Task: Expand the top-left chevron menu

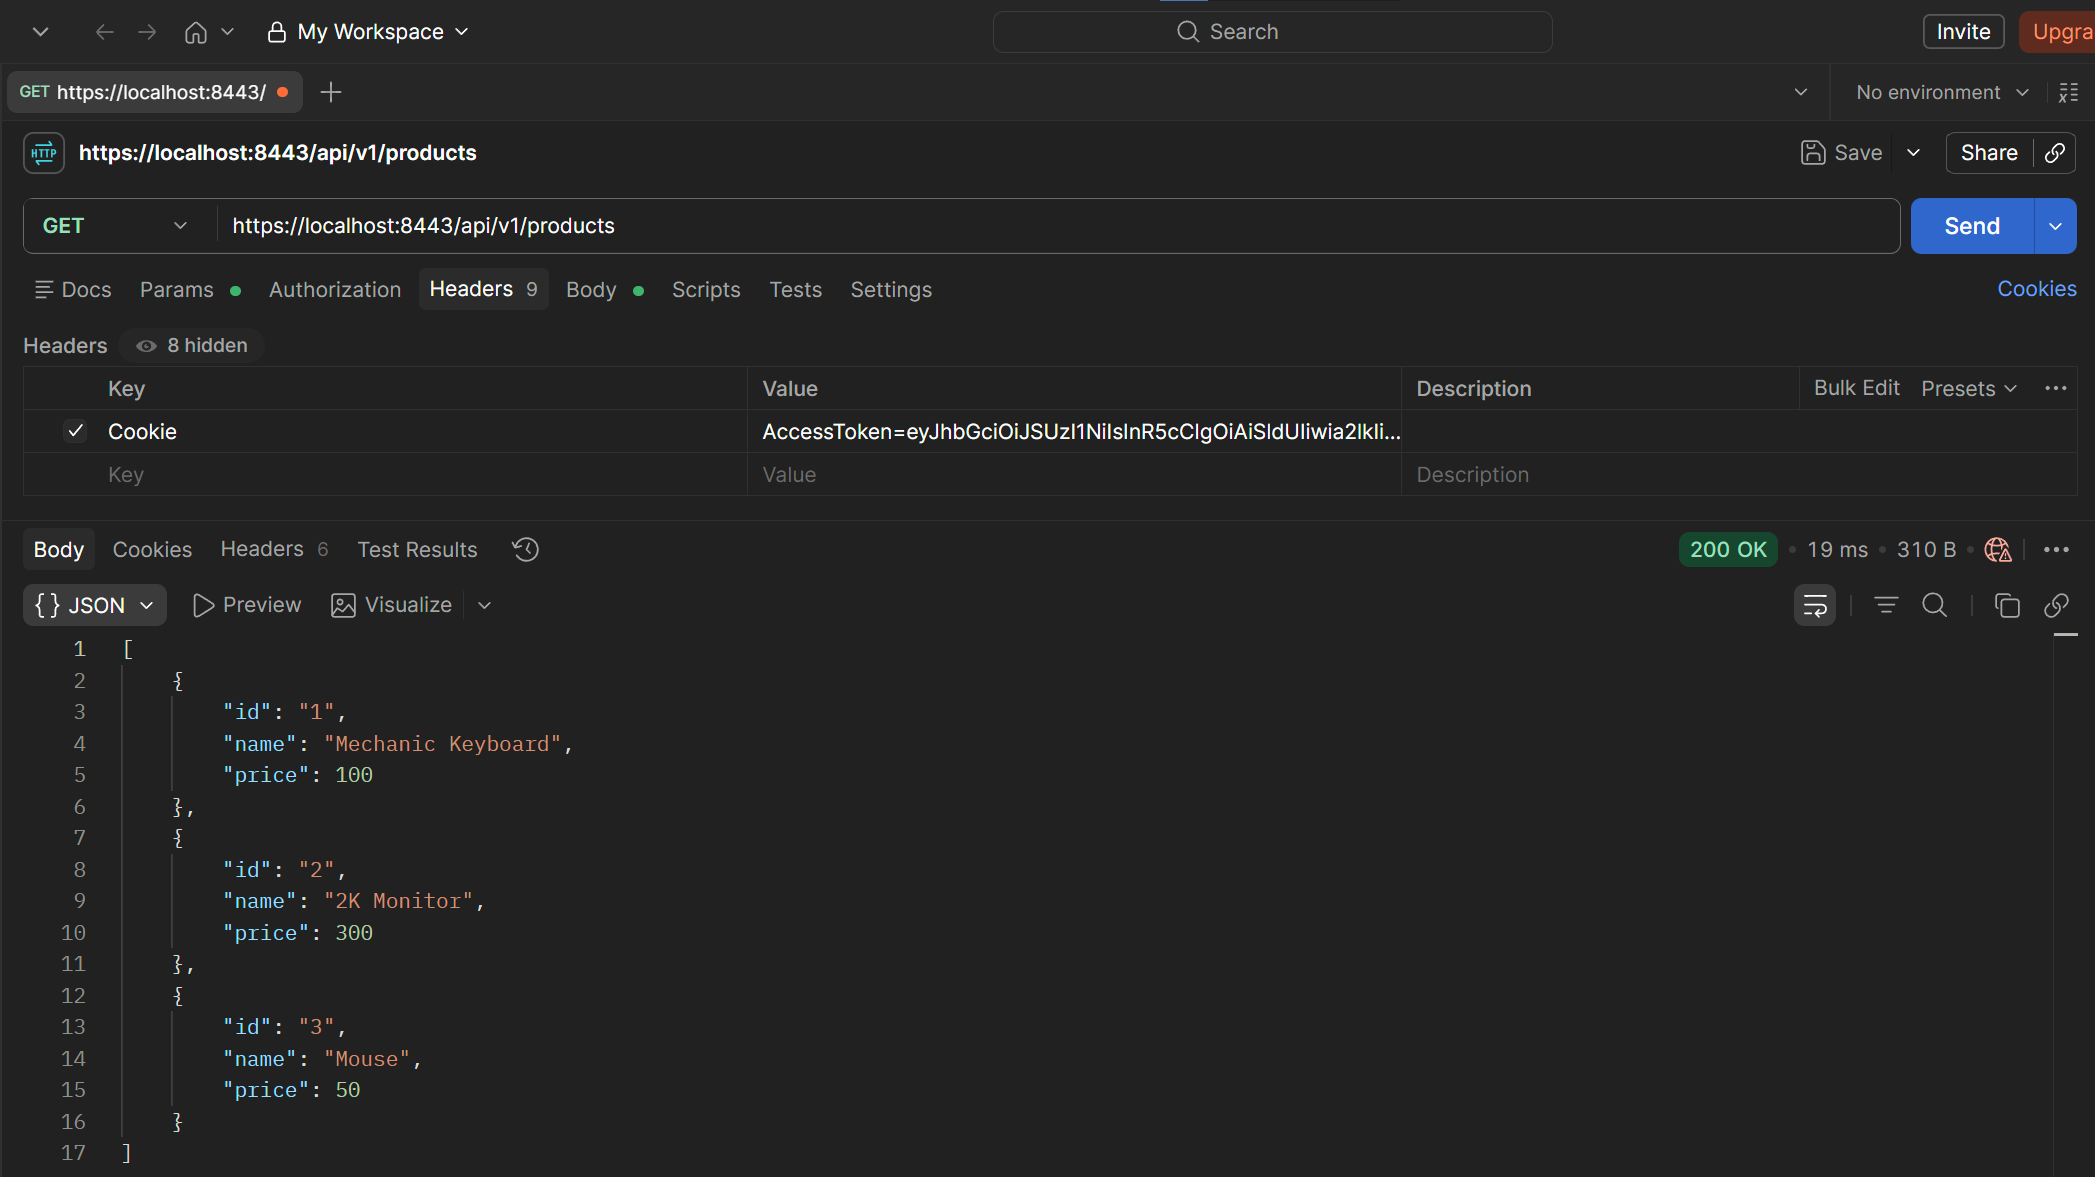Action: point(40,32)
